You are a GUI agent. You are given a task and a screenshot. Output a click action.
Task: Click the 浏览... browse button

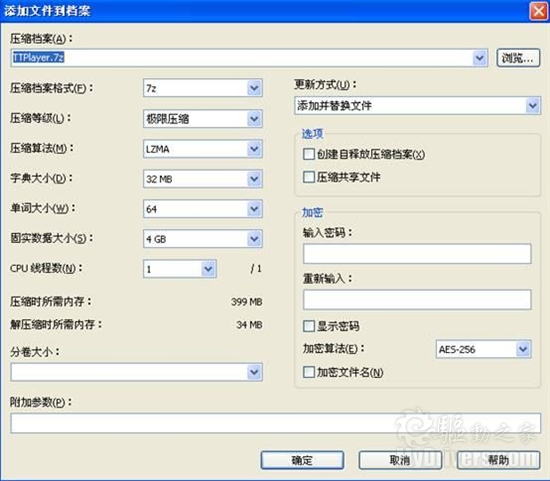pos(518,58)
